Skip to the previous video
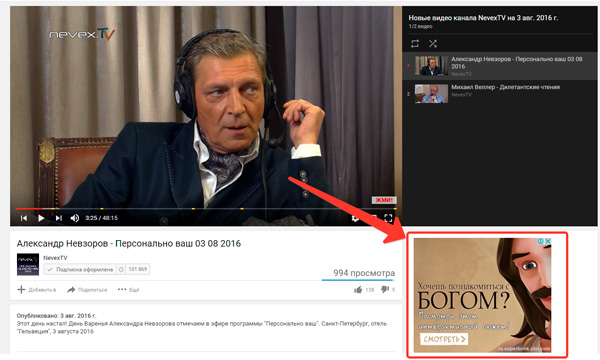Screen dimensions: 600x360 (24, 218)
